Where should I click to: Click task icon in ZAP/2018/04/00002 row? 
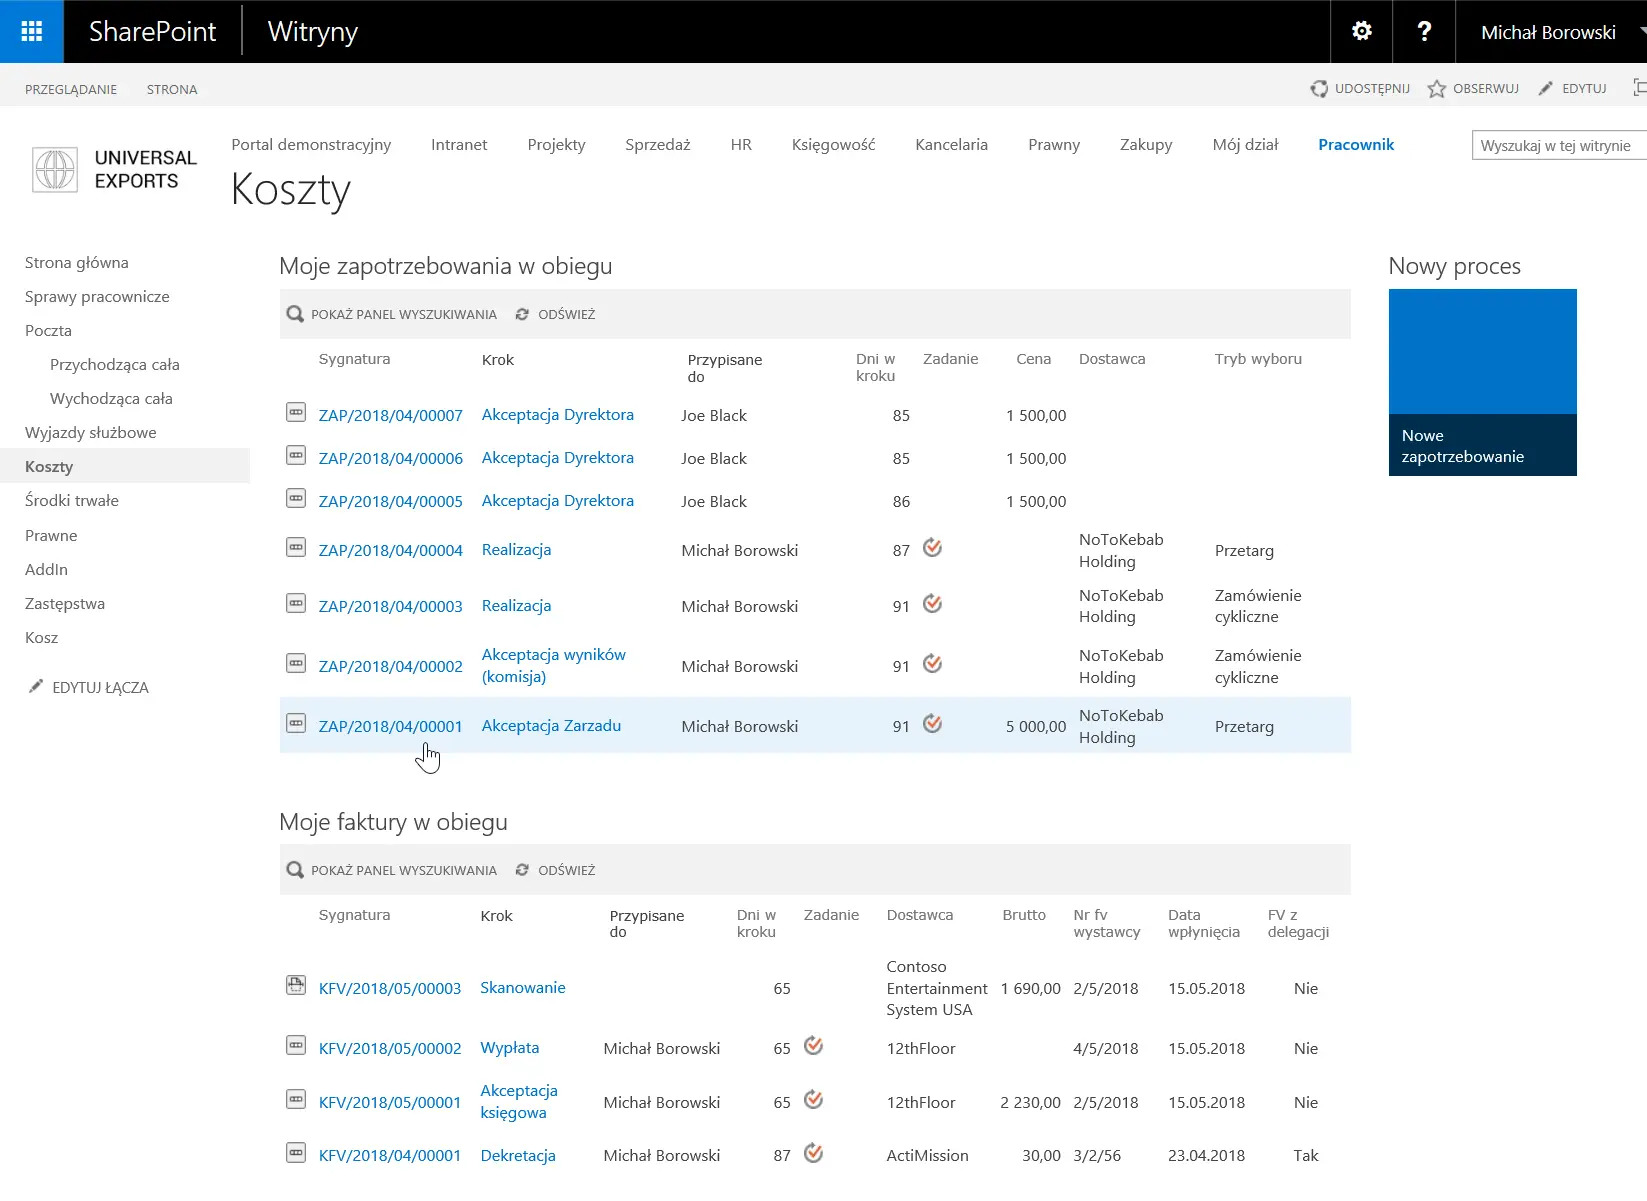pyautogui.click(x=932, y=663)
